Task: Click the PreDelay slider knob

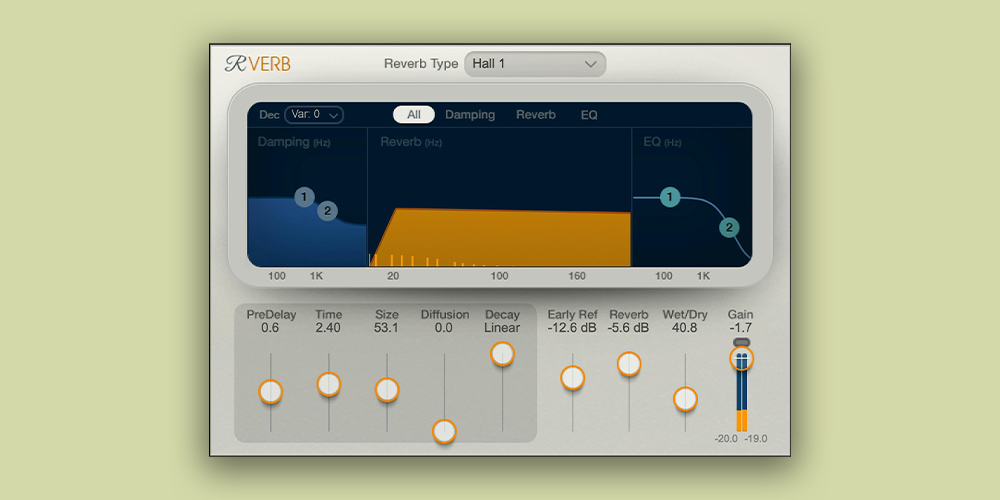Action: pos(270,391)
